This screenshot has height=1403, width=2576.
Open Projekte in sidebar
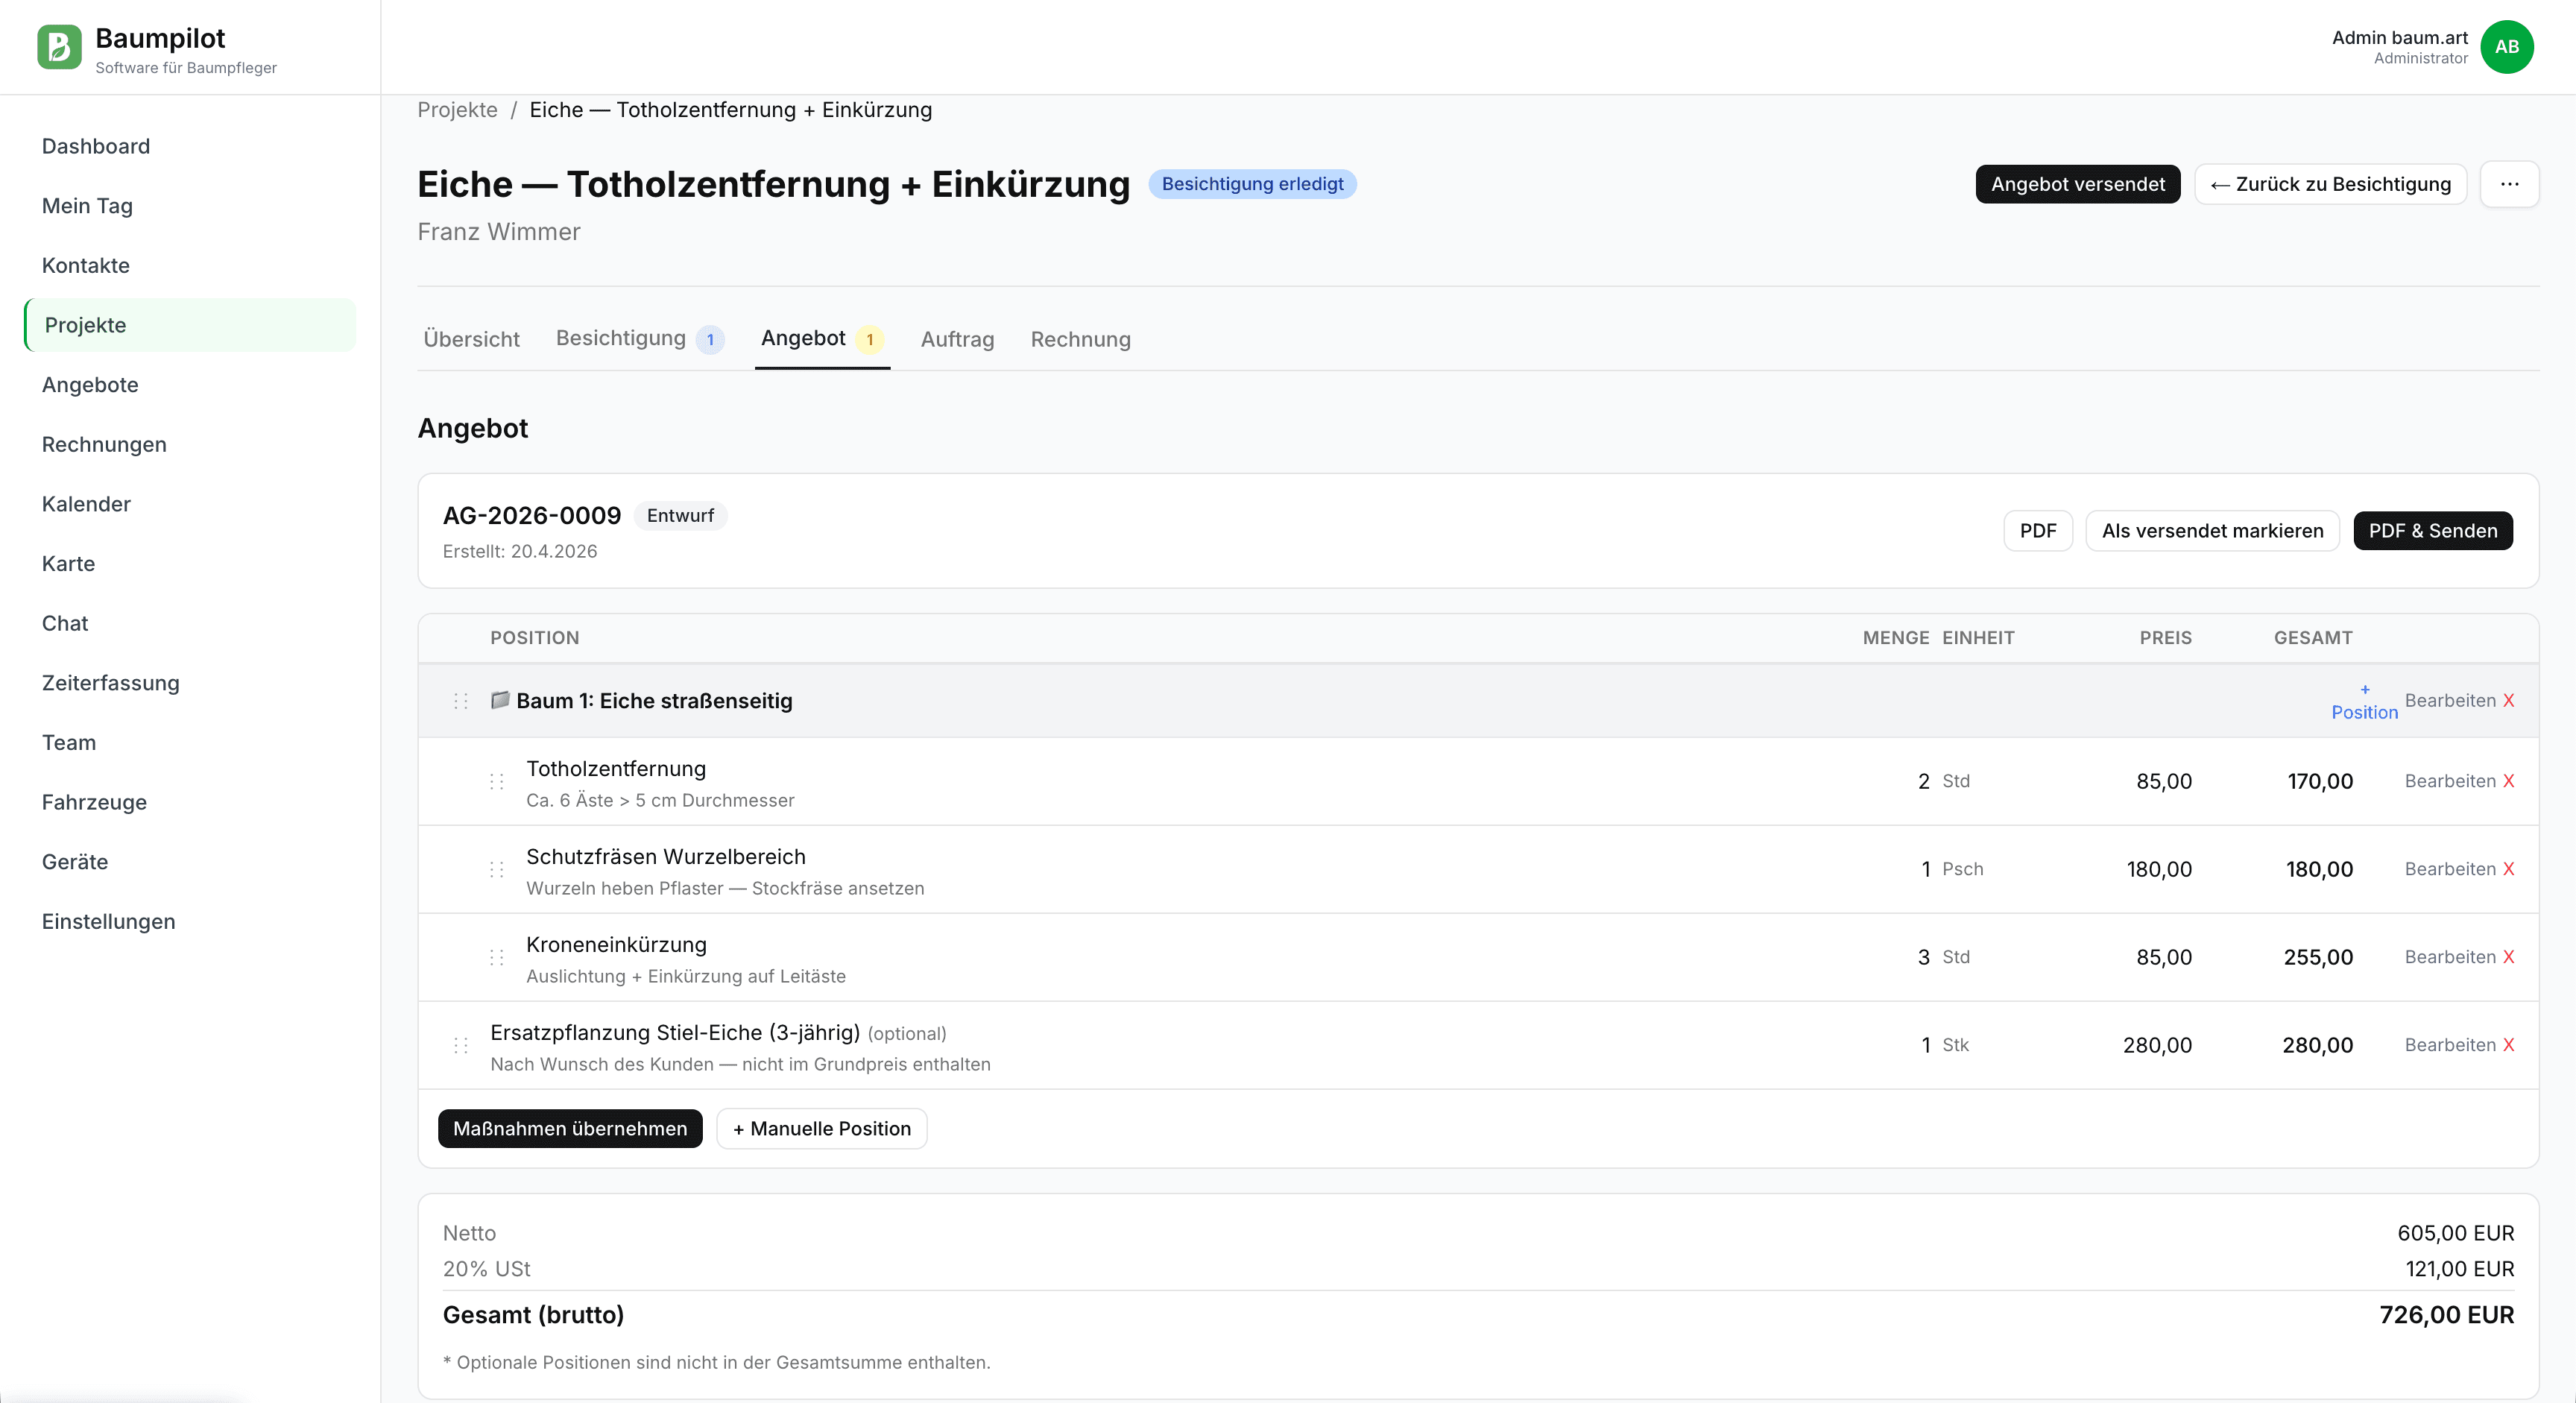point(190,325)
